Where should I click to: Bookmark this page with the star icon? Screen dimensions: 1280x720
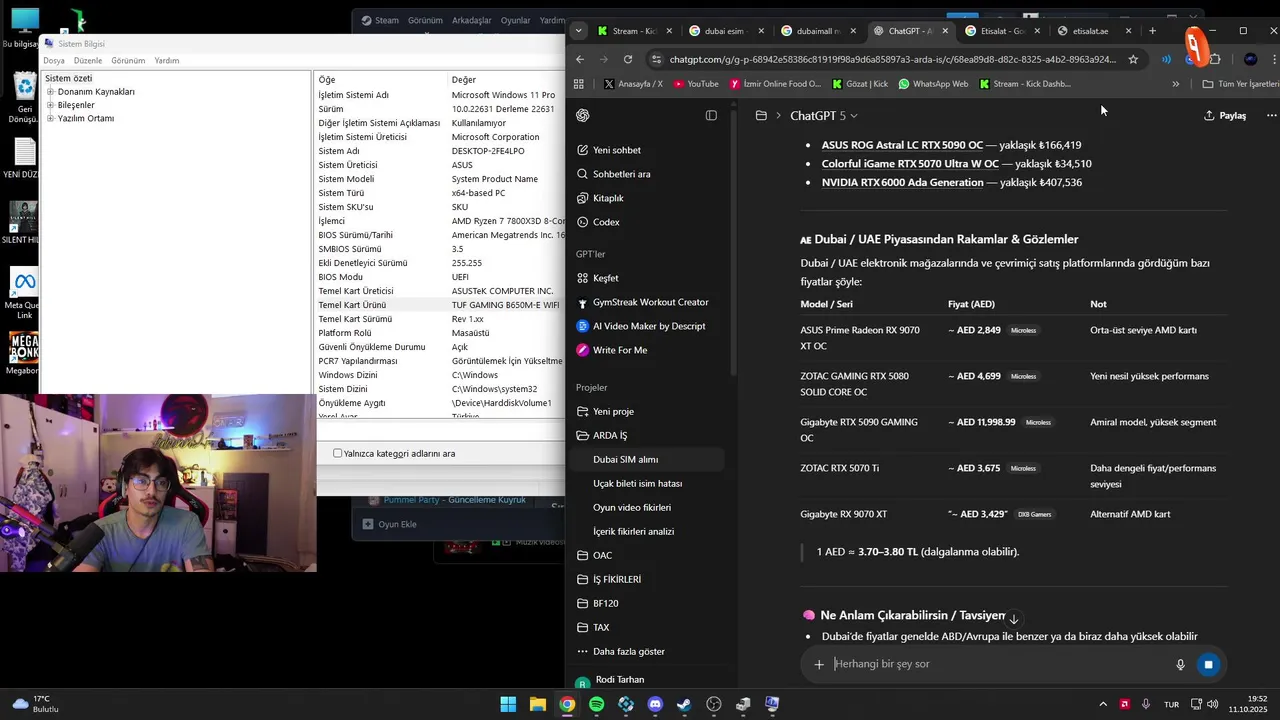tap(1133, 59)
